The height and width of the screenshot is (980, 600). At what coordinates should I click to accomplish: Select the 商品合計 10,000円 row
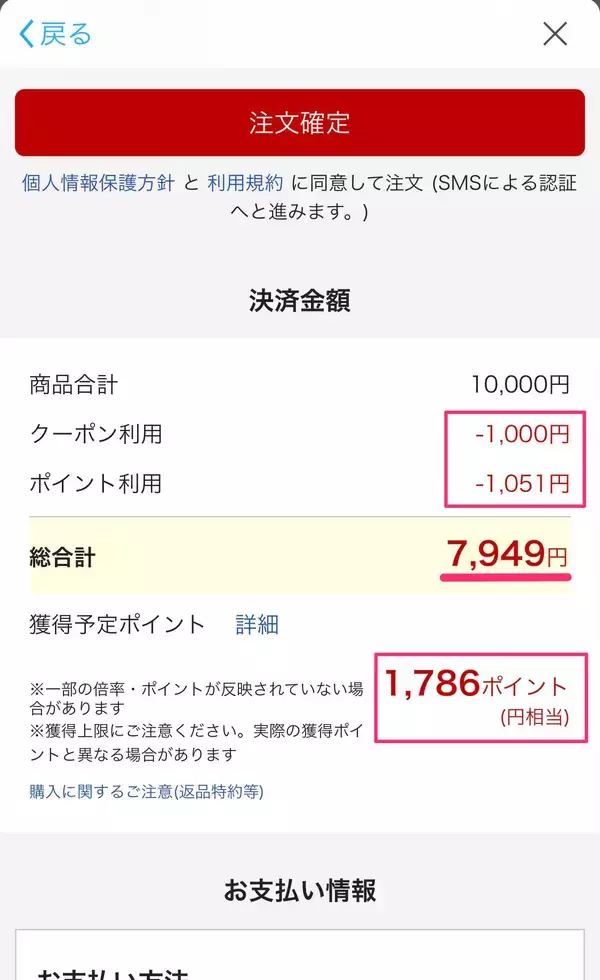point(300,384)
